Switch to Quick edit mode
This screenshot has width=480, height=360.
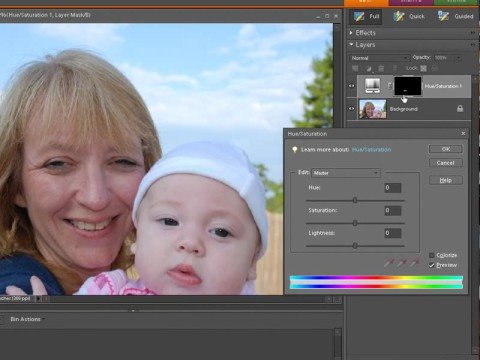coord(409,16)
